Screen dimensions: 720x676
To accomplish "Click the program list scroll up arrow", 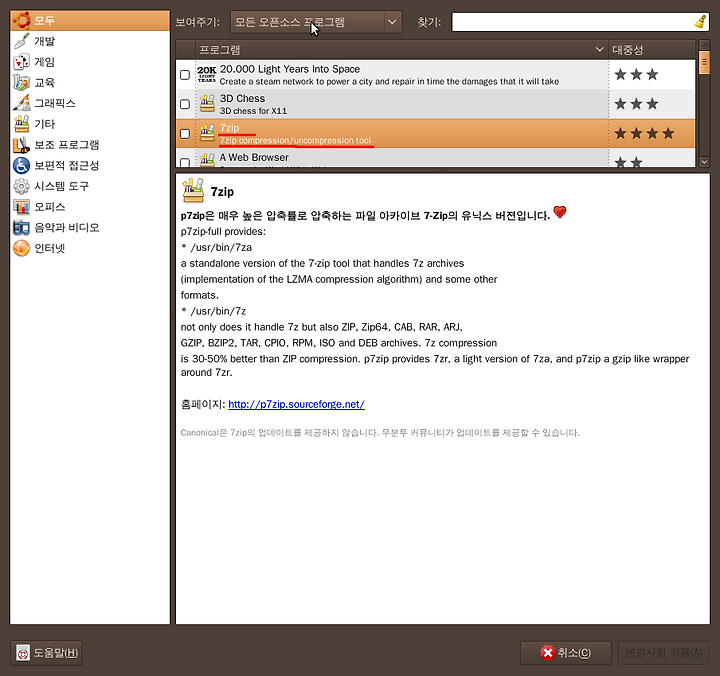I will [704, 45].
